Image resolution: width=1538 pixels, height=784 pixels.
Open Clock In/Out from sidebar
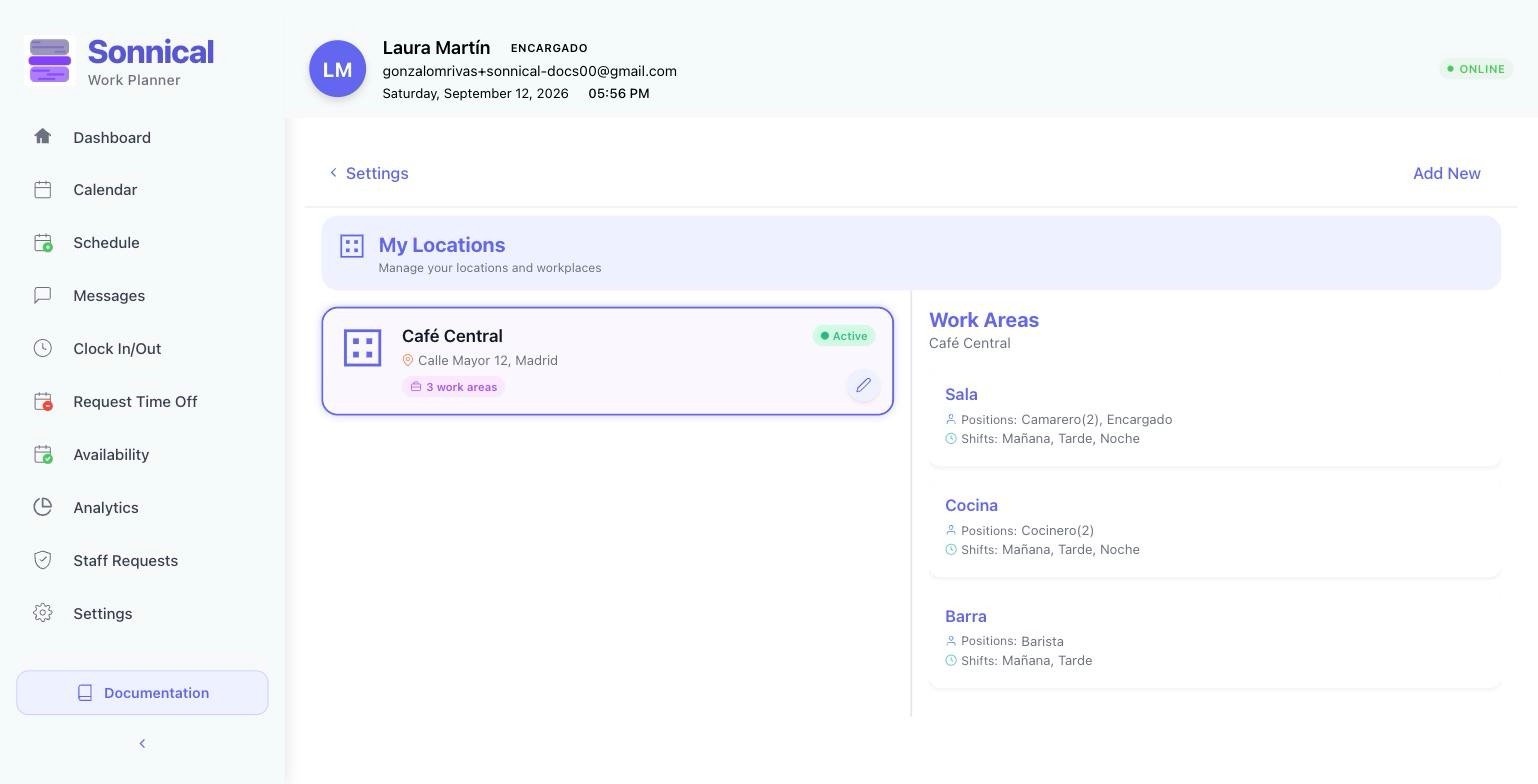click(x=117, y=349)
